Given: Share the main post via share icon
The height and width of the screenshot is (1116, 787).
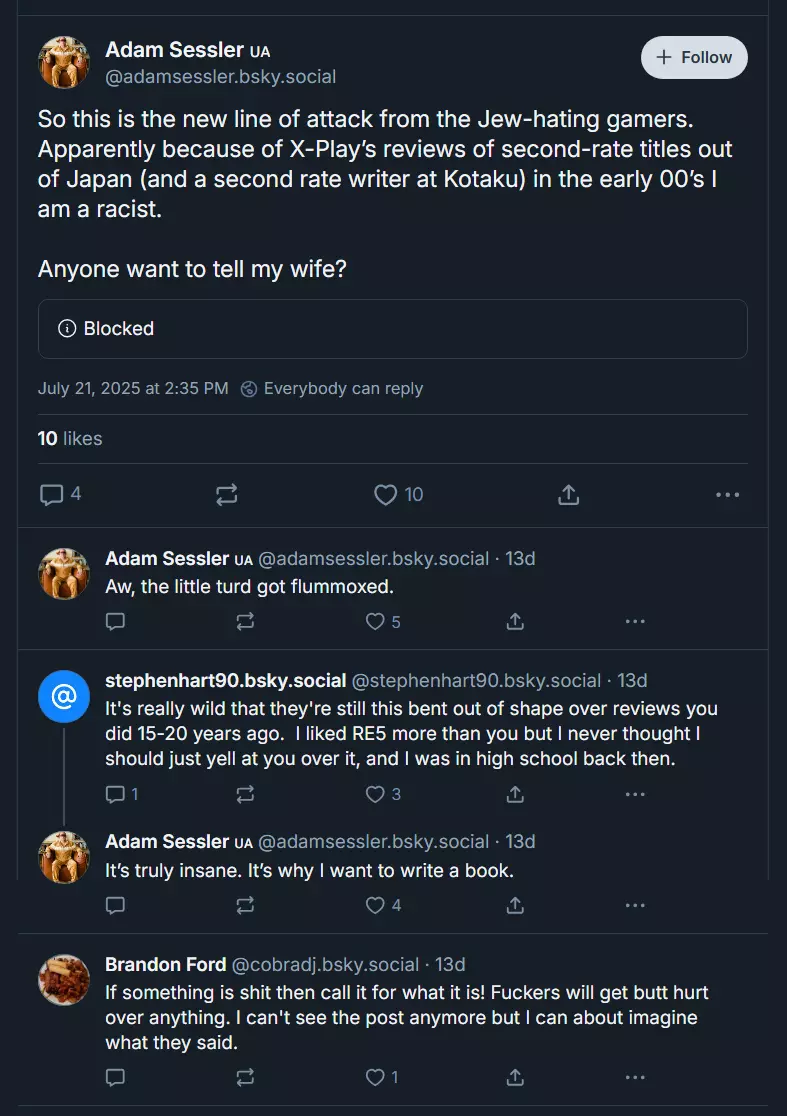Looking at the screenshot, I should pyautogui.click(x=568, y=494).
